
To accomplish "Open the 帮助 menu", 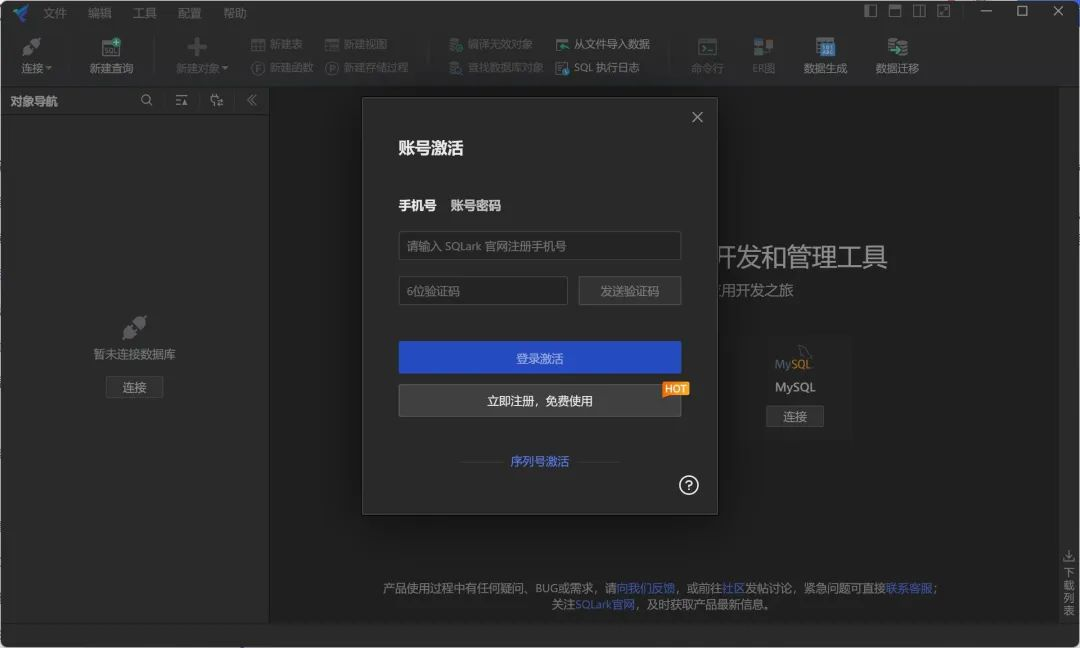I will click(235, 13).
